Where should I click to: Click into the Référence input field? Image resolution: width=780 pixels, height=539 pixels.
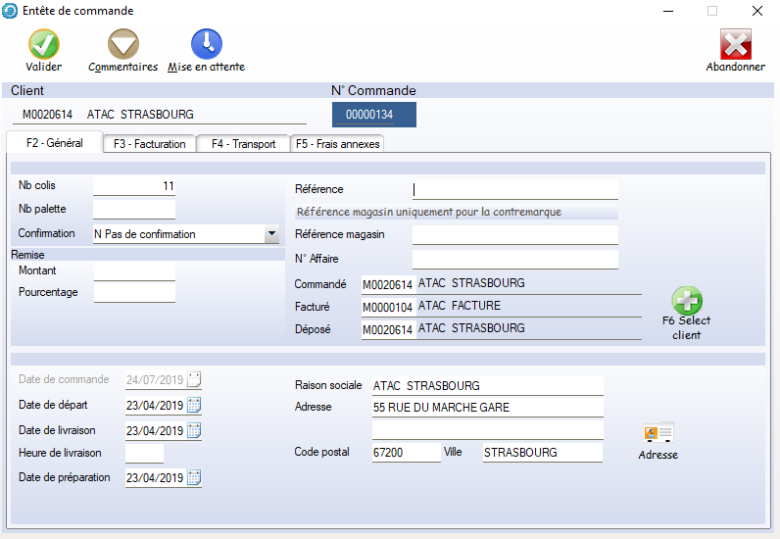(515, 189)
